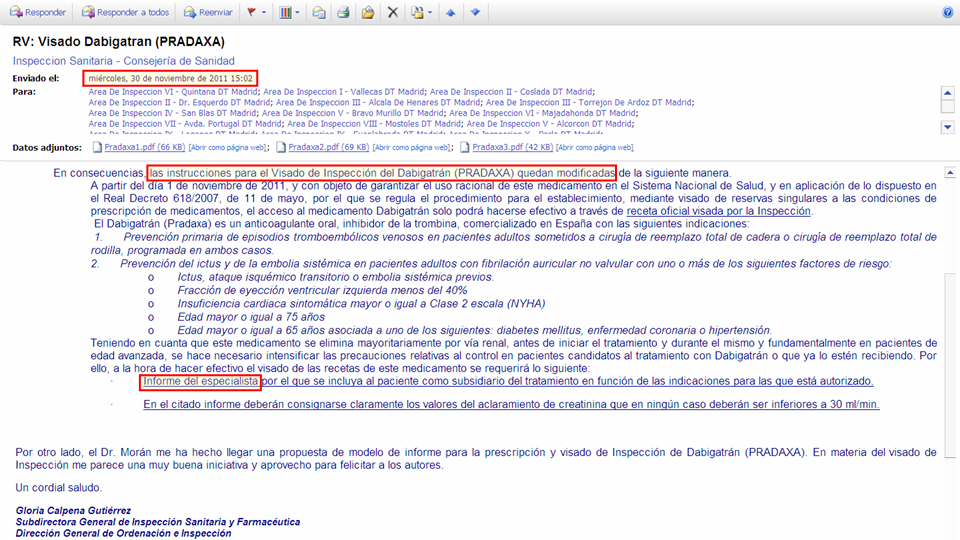Go to next message with down arrow
Viewport: 960px width, 540px height.
pos(475,12)
